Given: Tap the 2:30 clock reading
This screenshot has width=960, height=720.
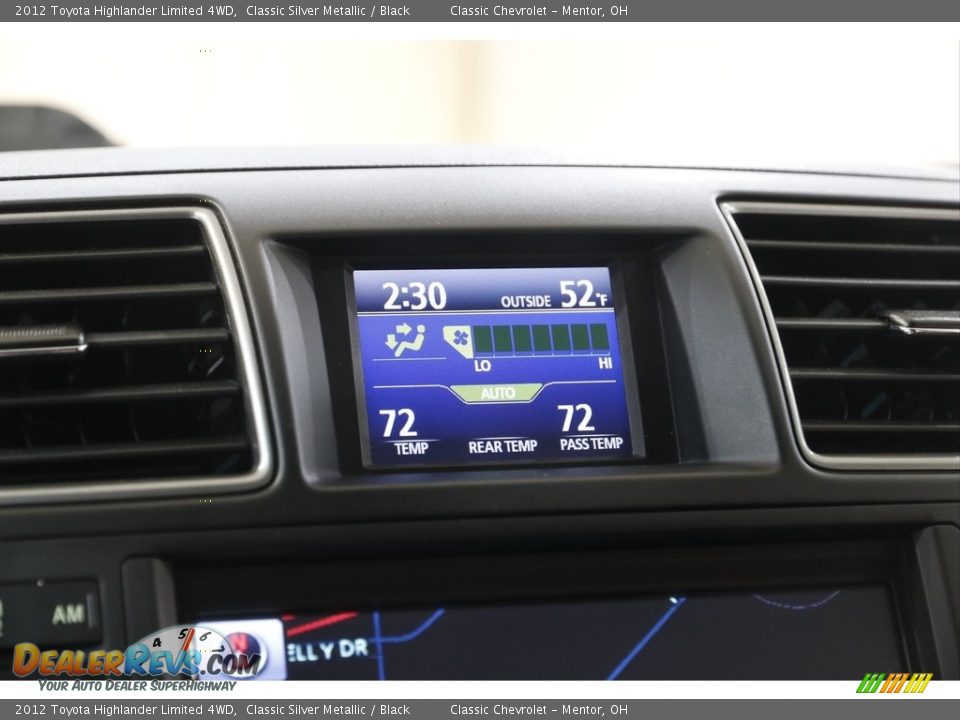Looking at the screenshot, I should pos(414,296).
